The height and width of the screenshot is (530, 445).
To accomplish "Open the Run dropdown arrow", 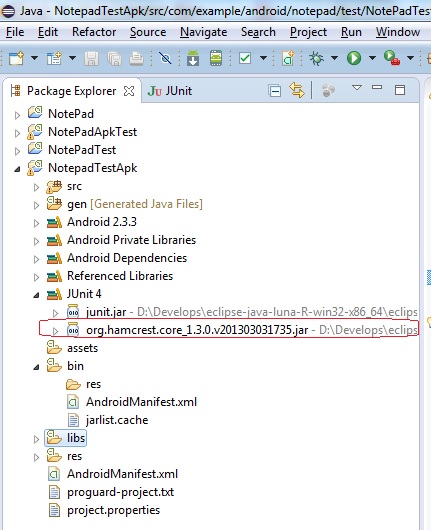I will (372, 58).
